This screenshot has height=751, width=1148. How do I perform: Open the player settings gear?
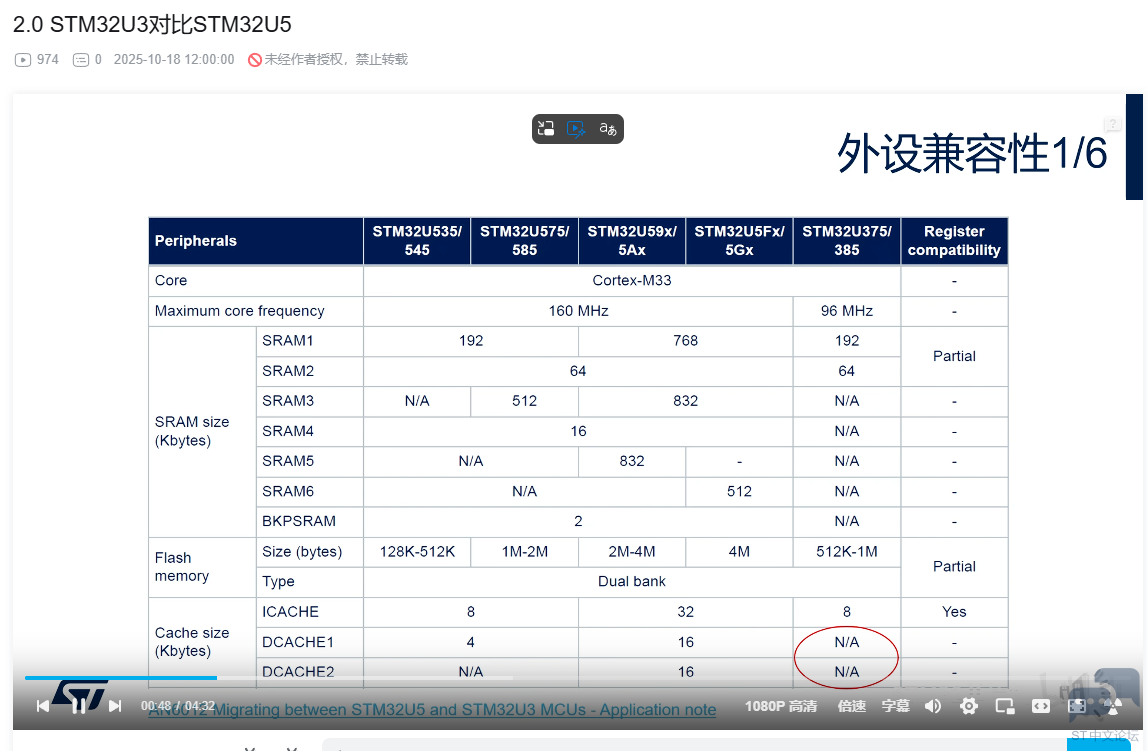[968, 706]
